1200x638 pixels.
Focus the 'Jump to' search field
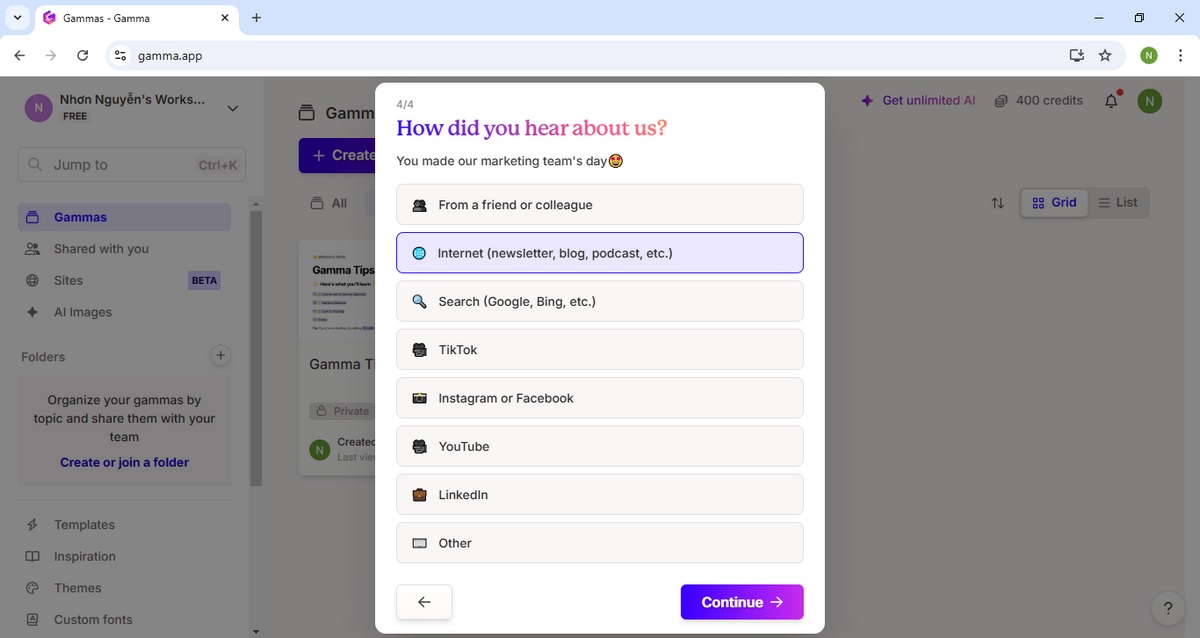coord(131,165)
